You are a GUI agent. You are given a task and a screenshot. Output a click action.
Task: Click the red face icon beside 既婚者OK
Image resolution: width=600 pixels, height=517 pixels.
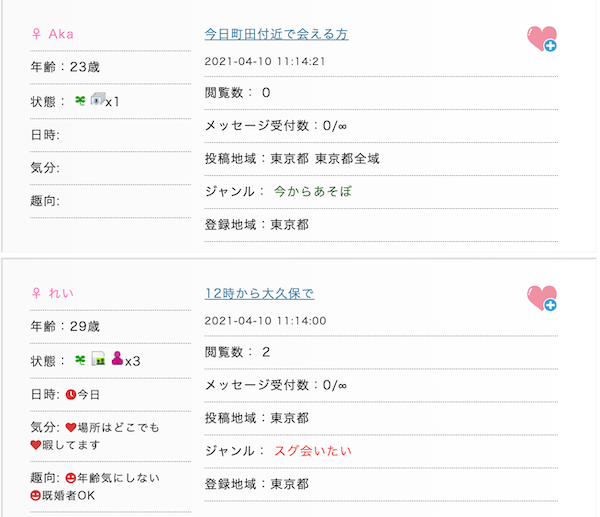37,495
